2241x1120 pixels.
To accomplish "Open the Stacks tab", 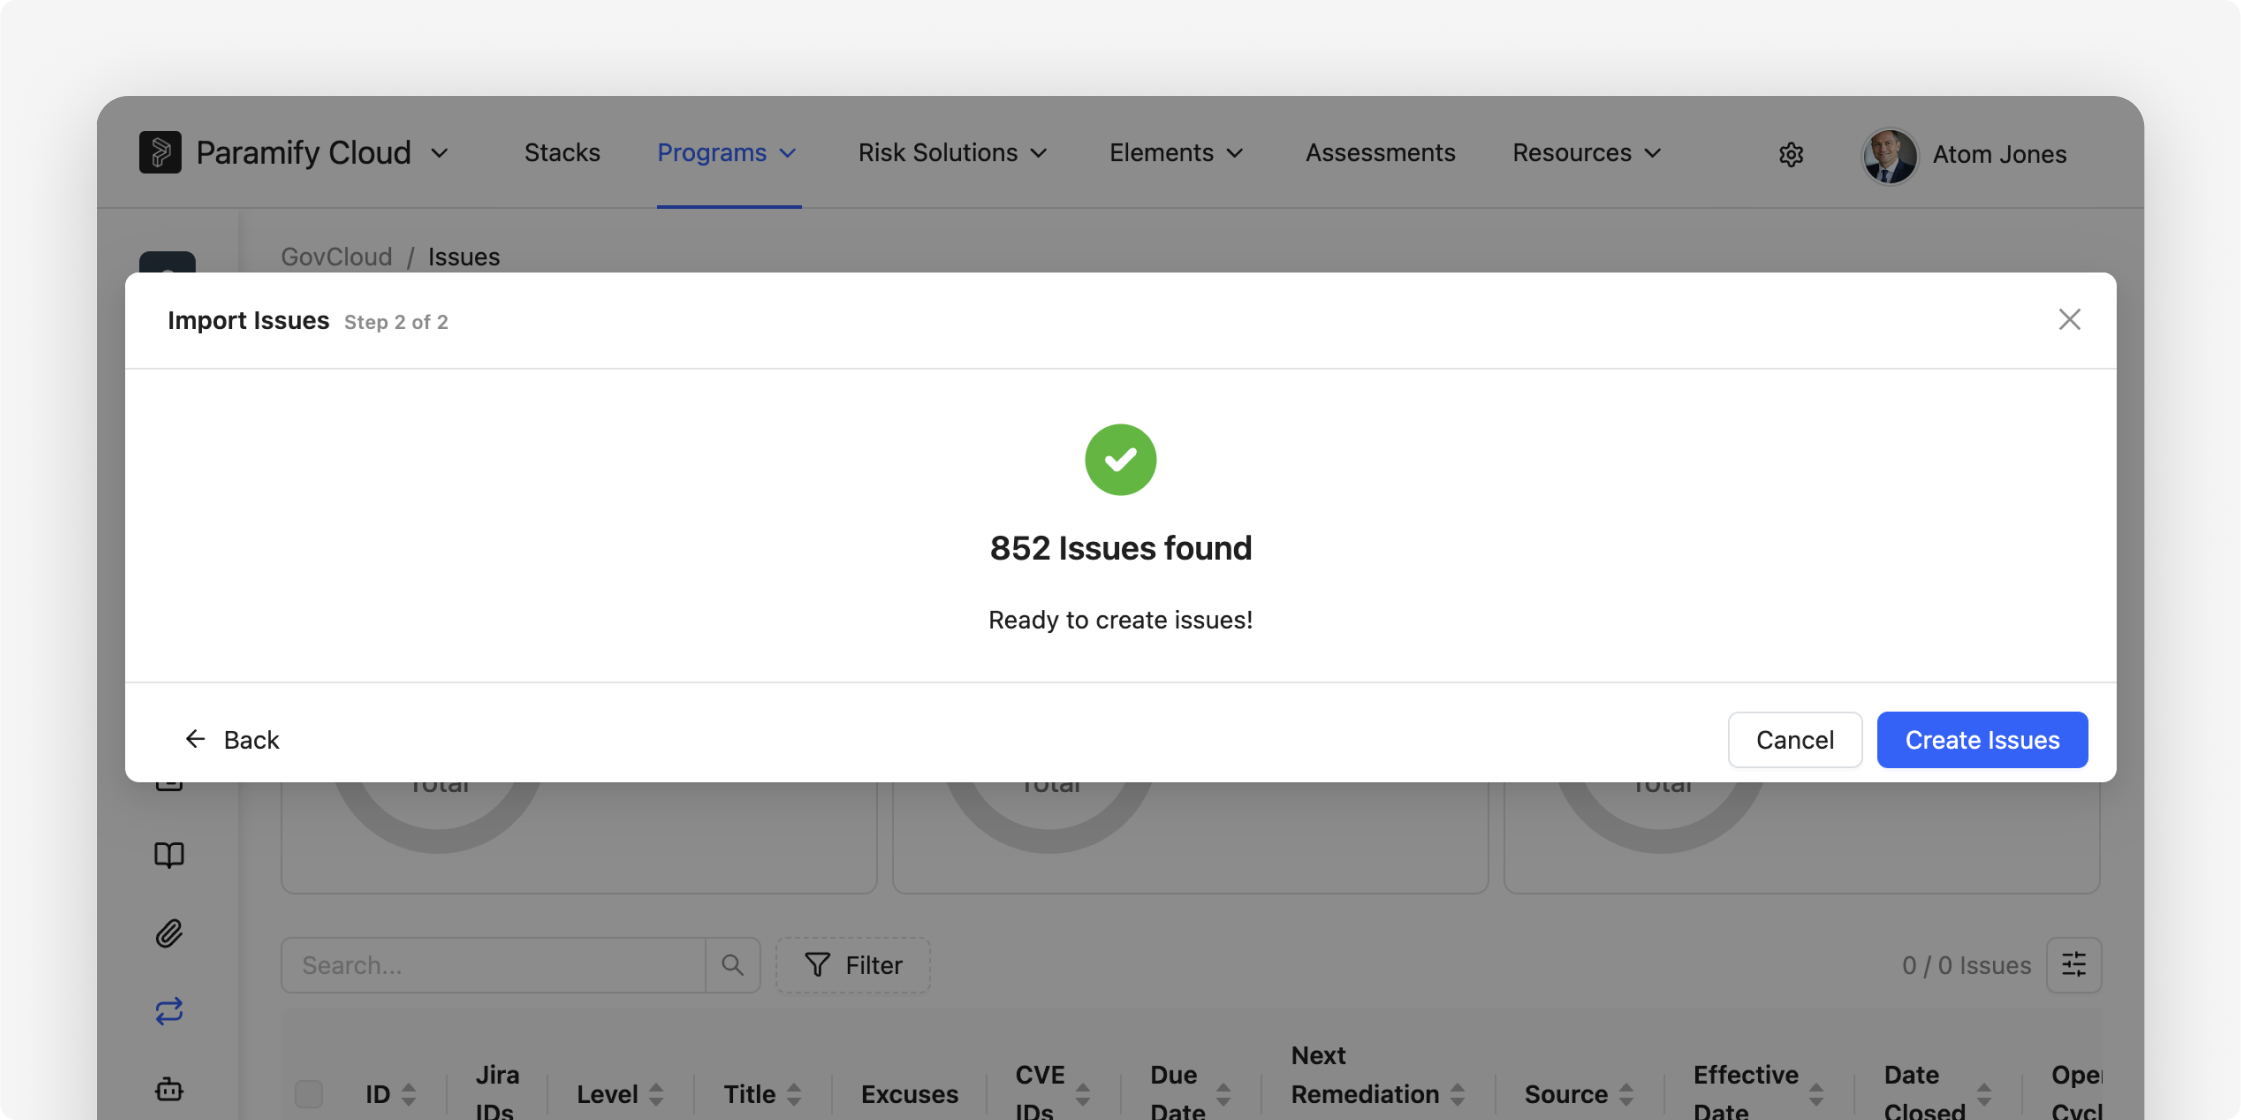I will pyautogui.click(x=562, y=153).
